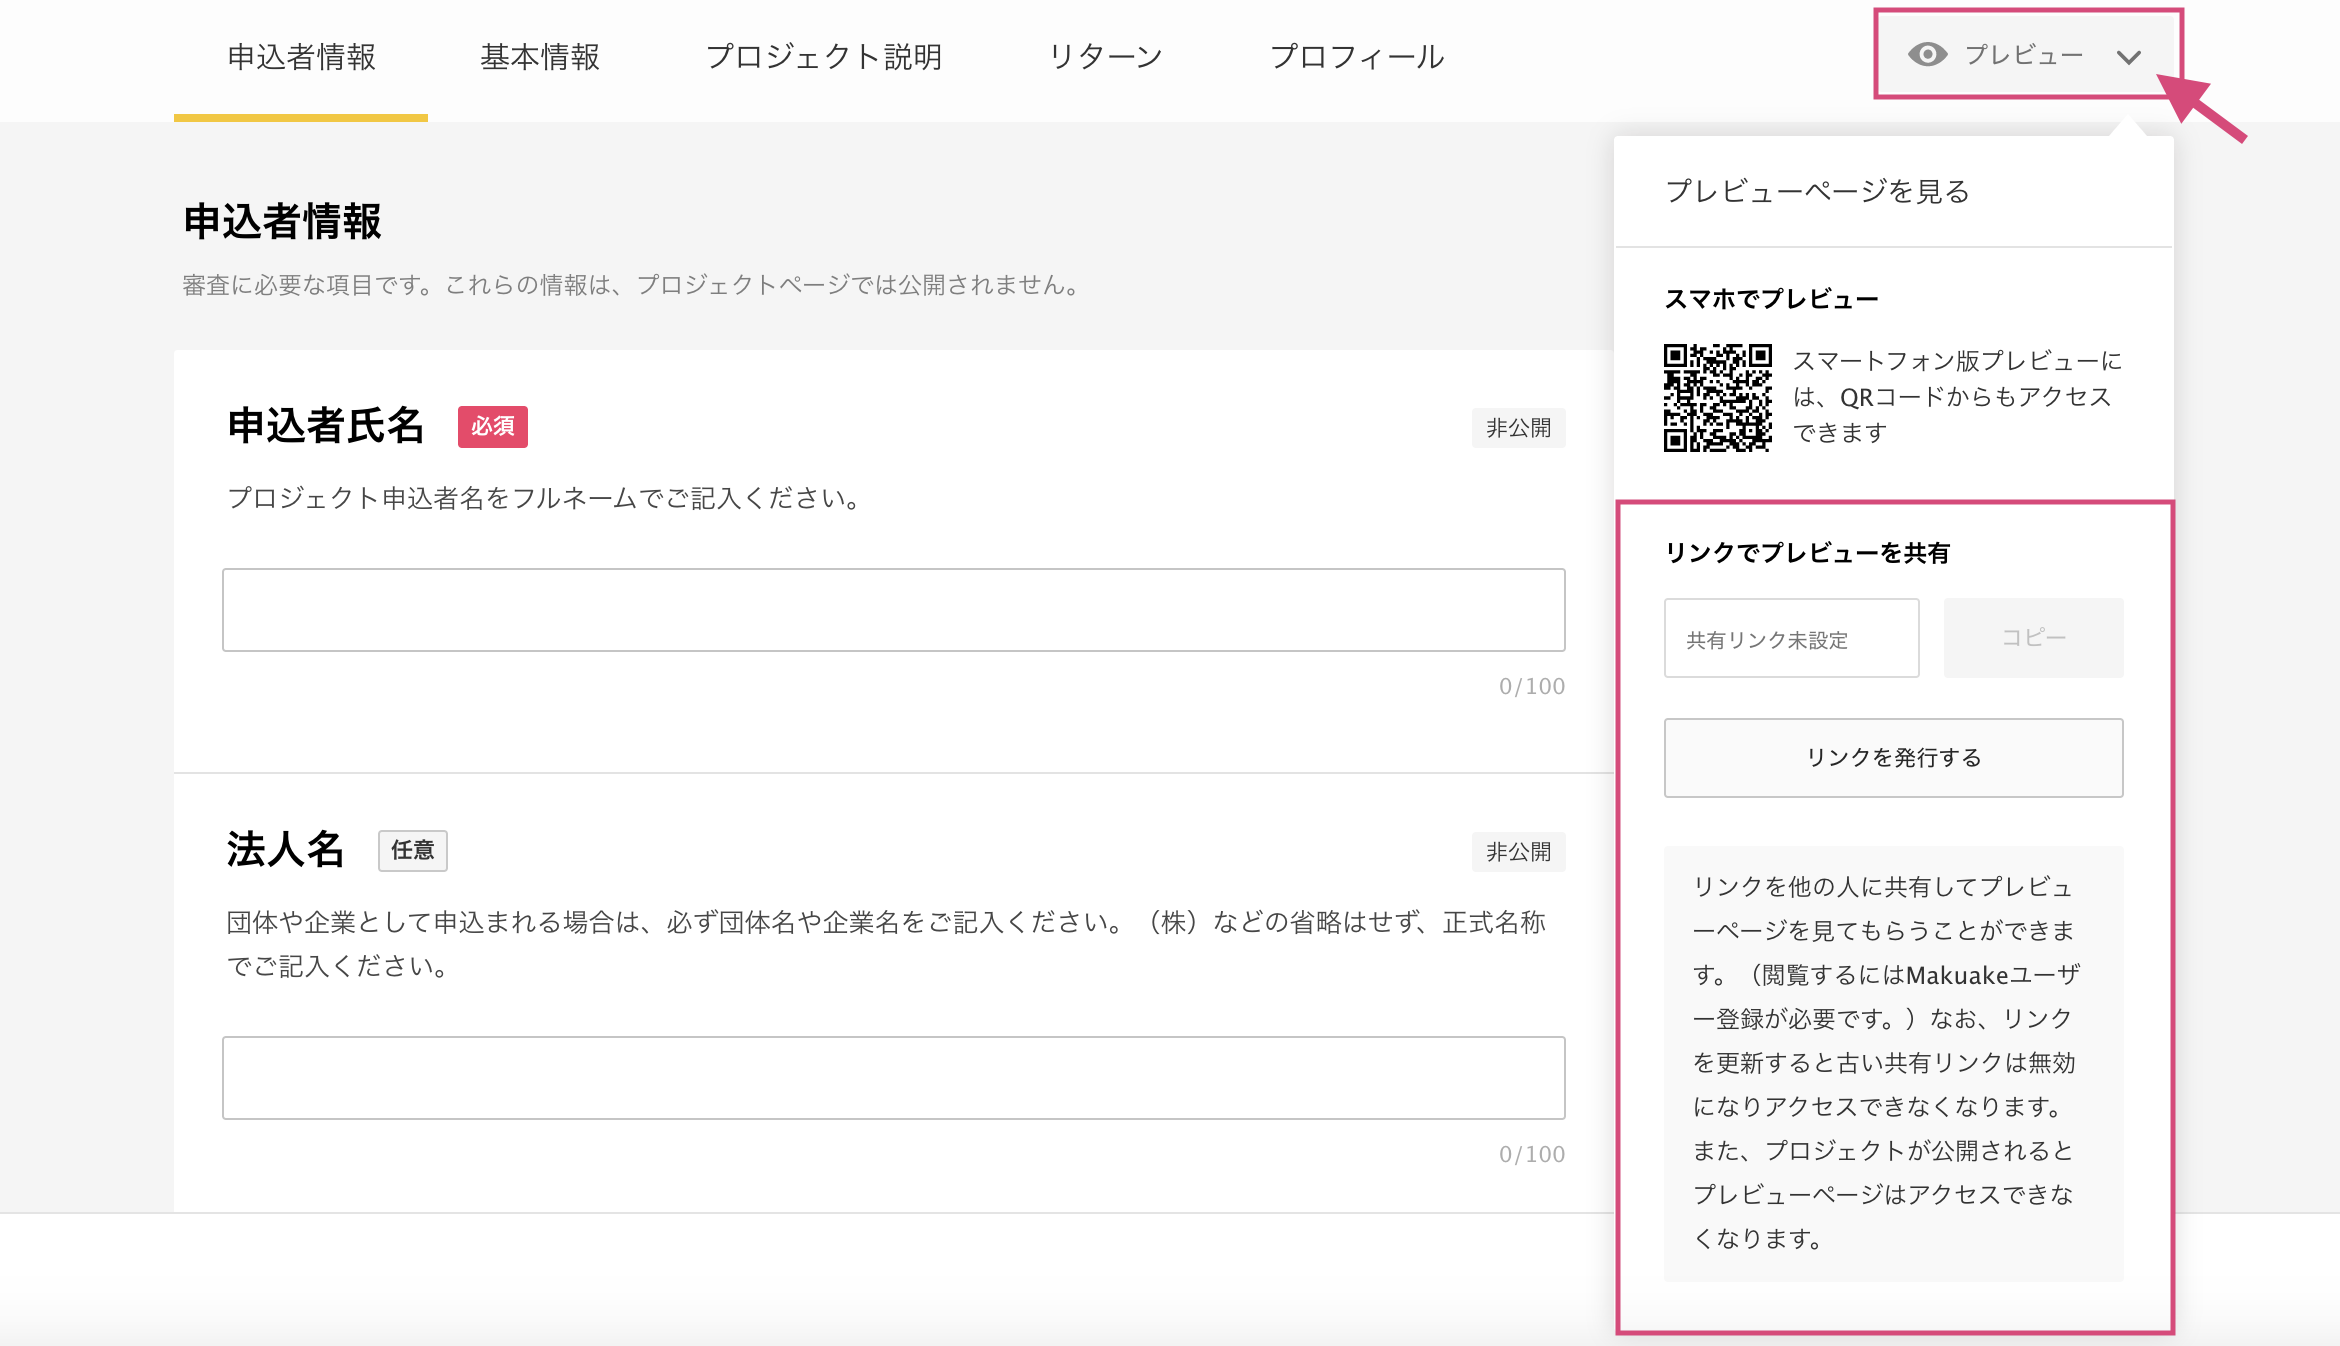Click the smartphone preview QR code
Image resolution: width=2340 pixels, height=1346 pixels.
[1717, 398]
